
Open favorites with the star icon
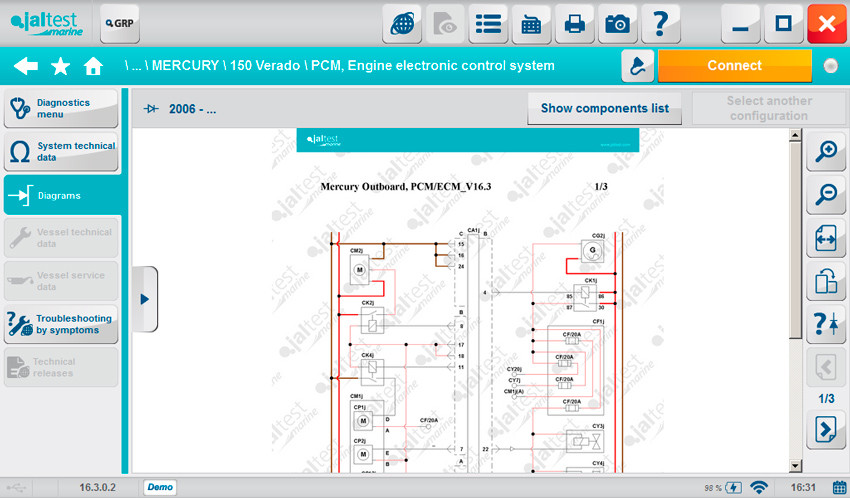tap(60, 66)
